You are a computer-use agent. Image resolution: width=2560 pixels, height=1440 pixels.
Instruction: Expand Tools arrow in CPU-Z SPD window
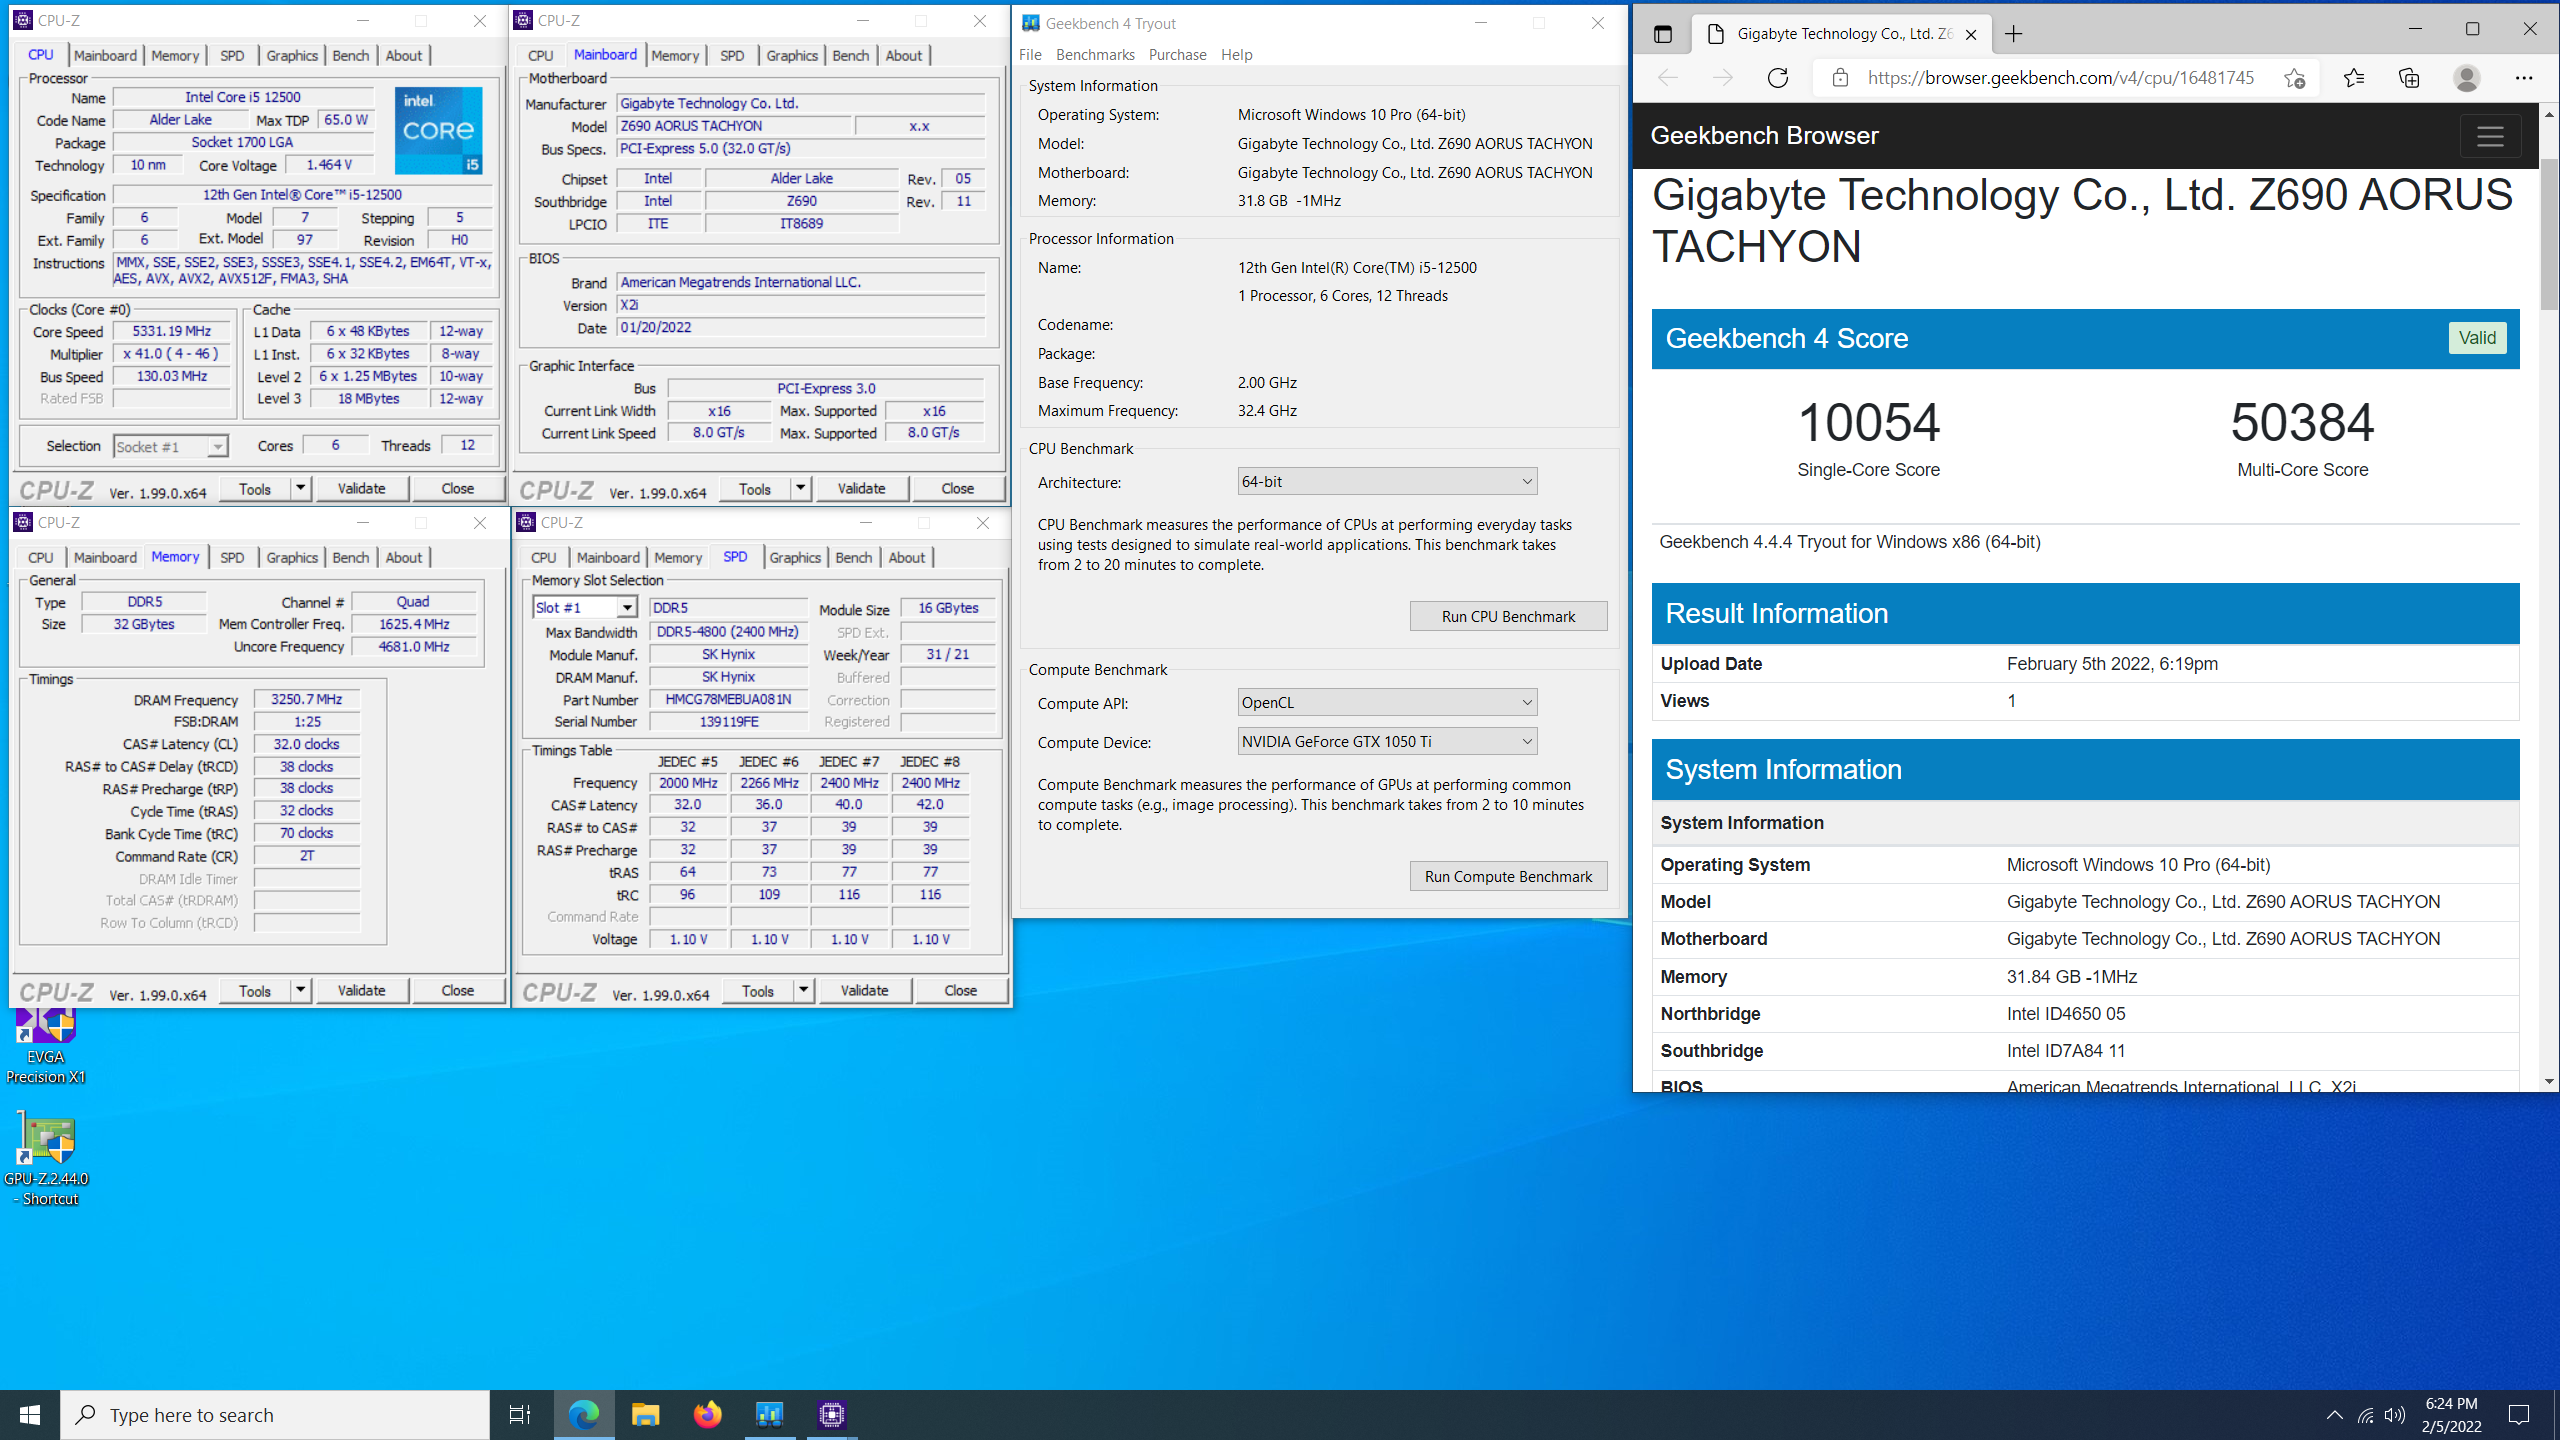[803, 990]
